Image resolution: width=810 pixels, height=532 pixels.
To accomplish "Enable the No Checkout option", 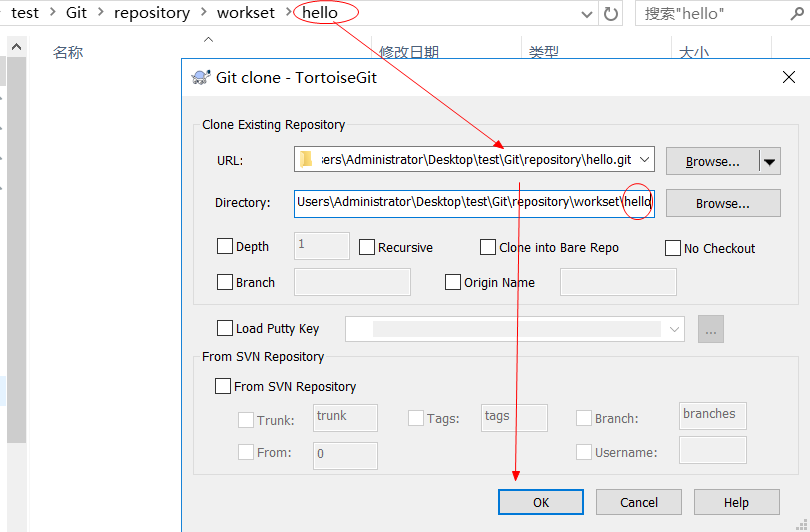I will (x=673, y=248).
